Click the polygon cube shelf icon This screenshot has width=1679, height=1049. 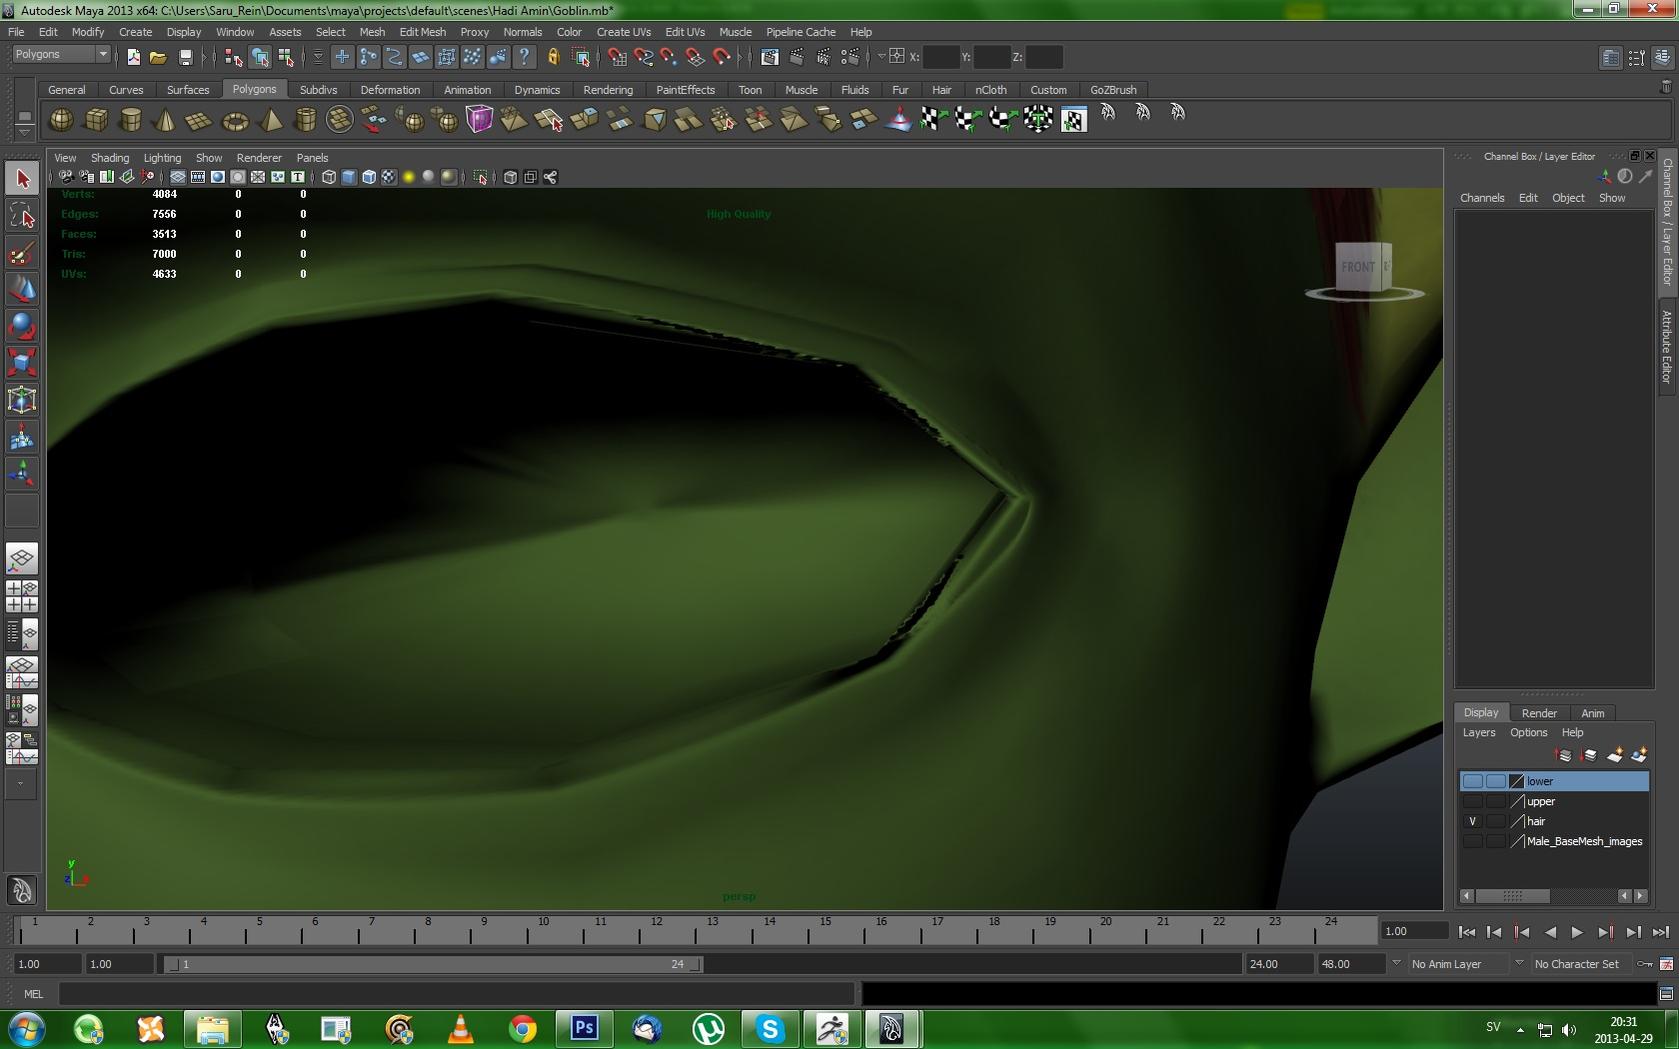click(96, 120)
